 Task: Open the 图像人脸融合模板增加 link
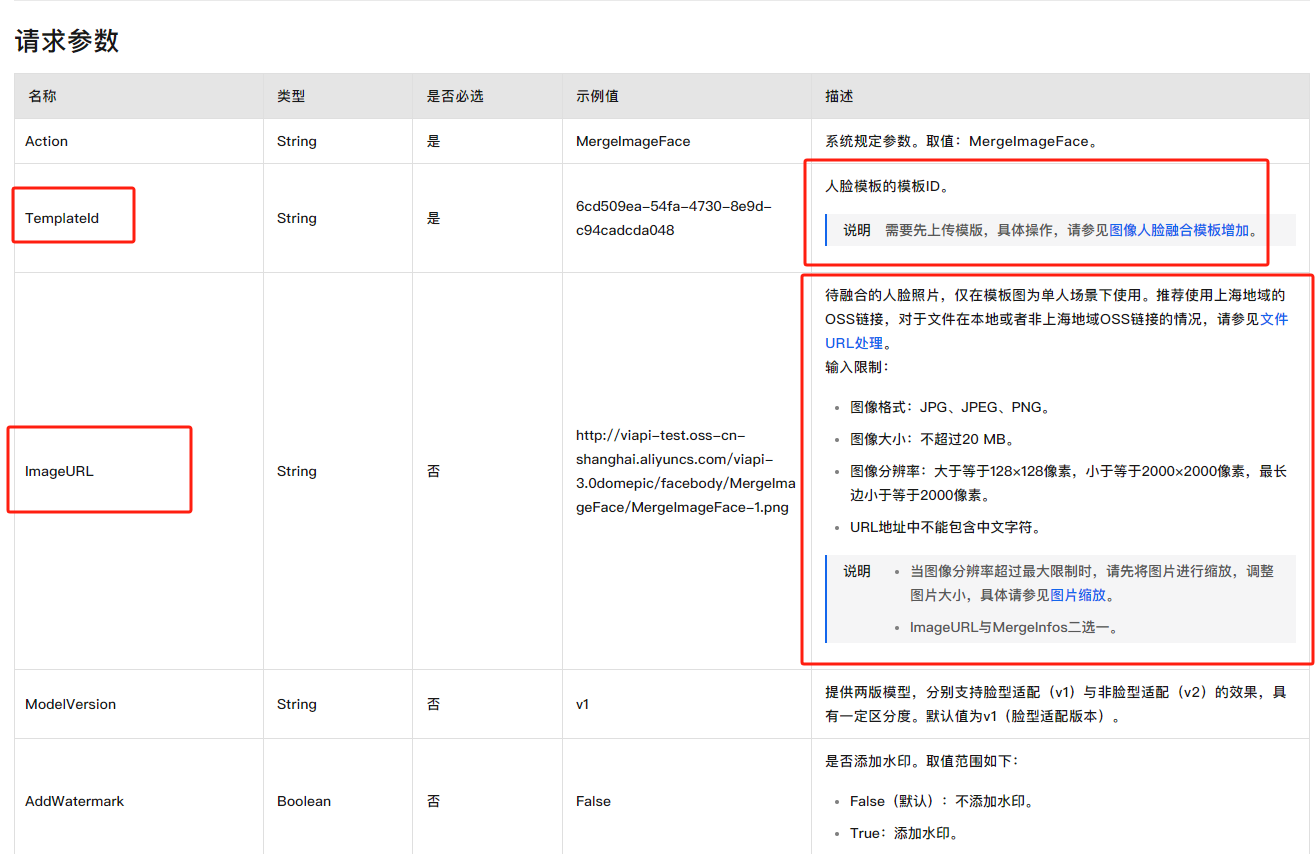[1179, 230]
